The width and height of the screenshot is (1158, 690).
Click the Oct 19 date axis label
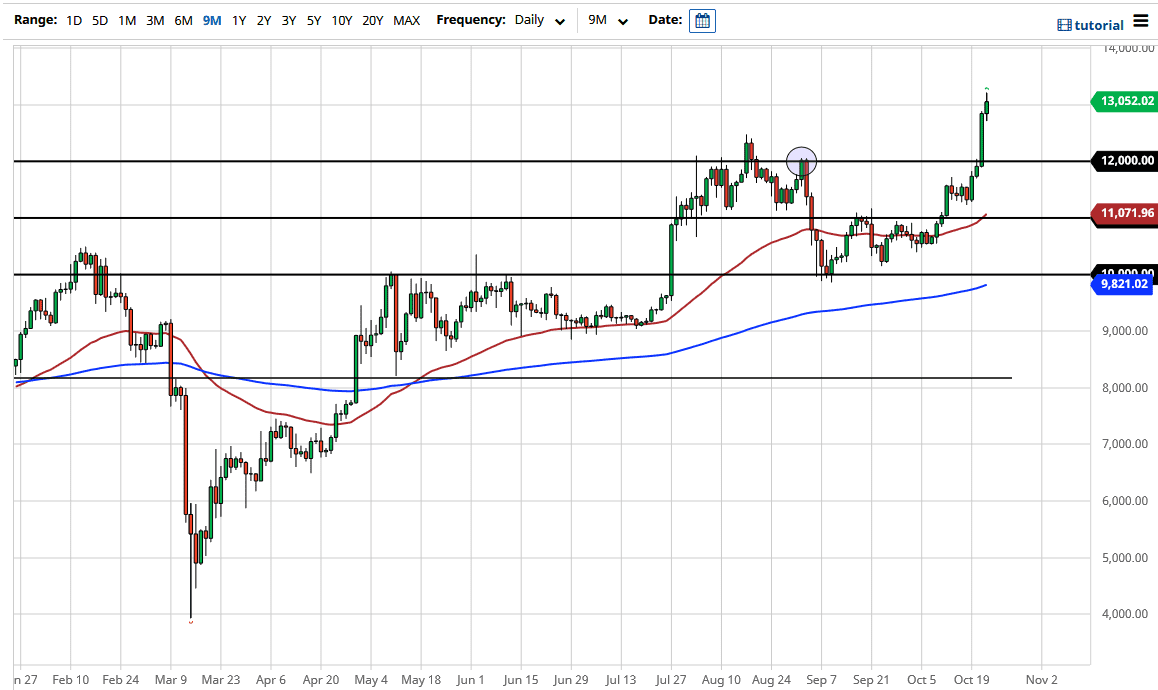(971, 680)
